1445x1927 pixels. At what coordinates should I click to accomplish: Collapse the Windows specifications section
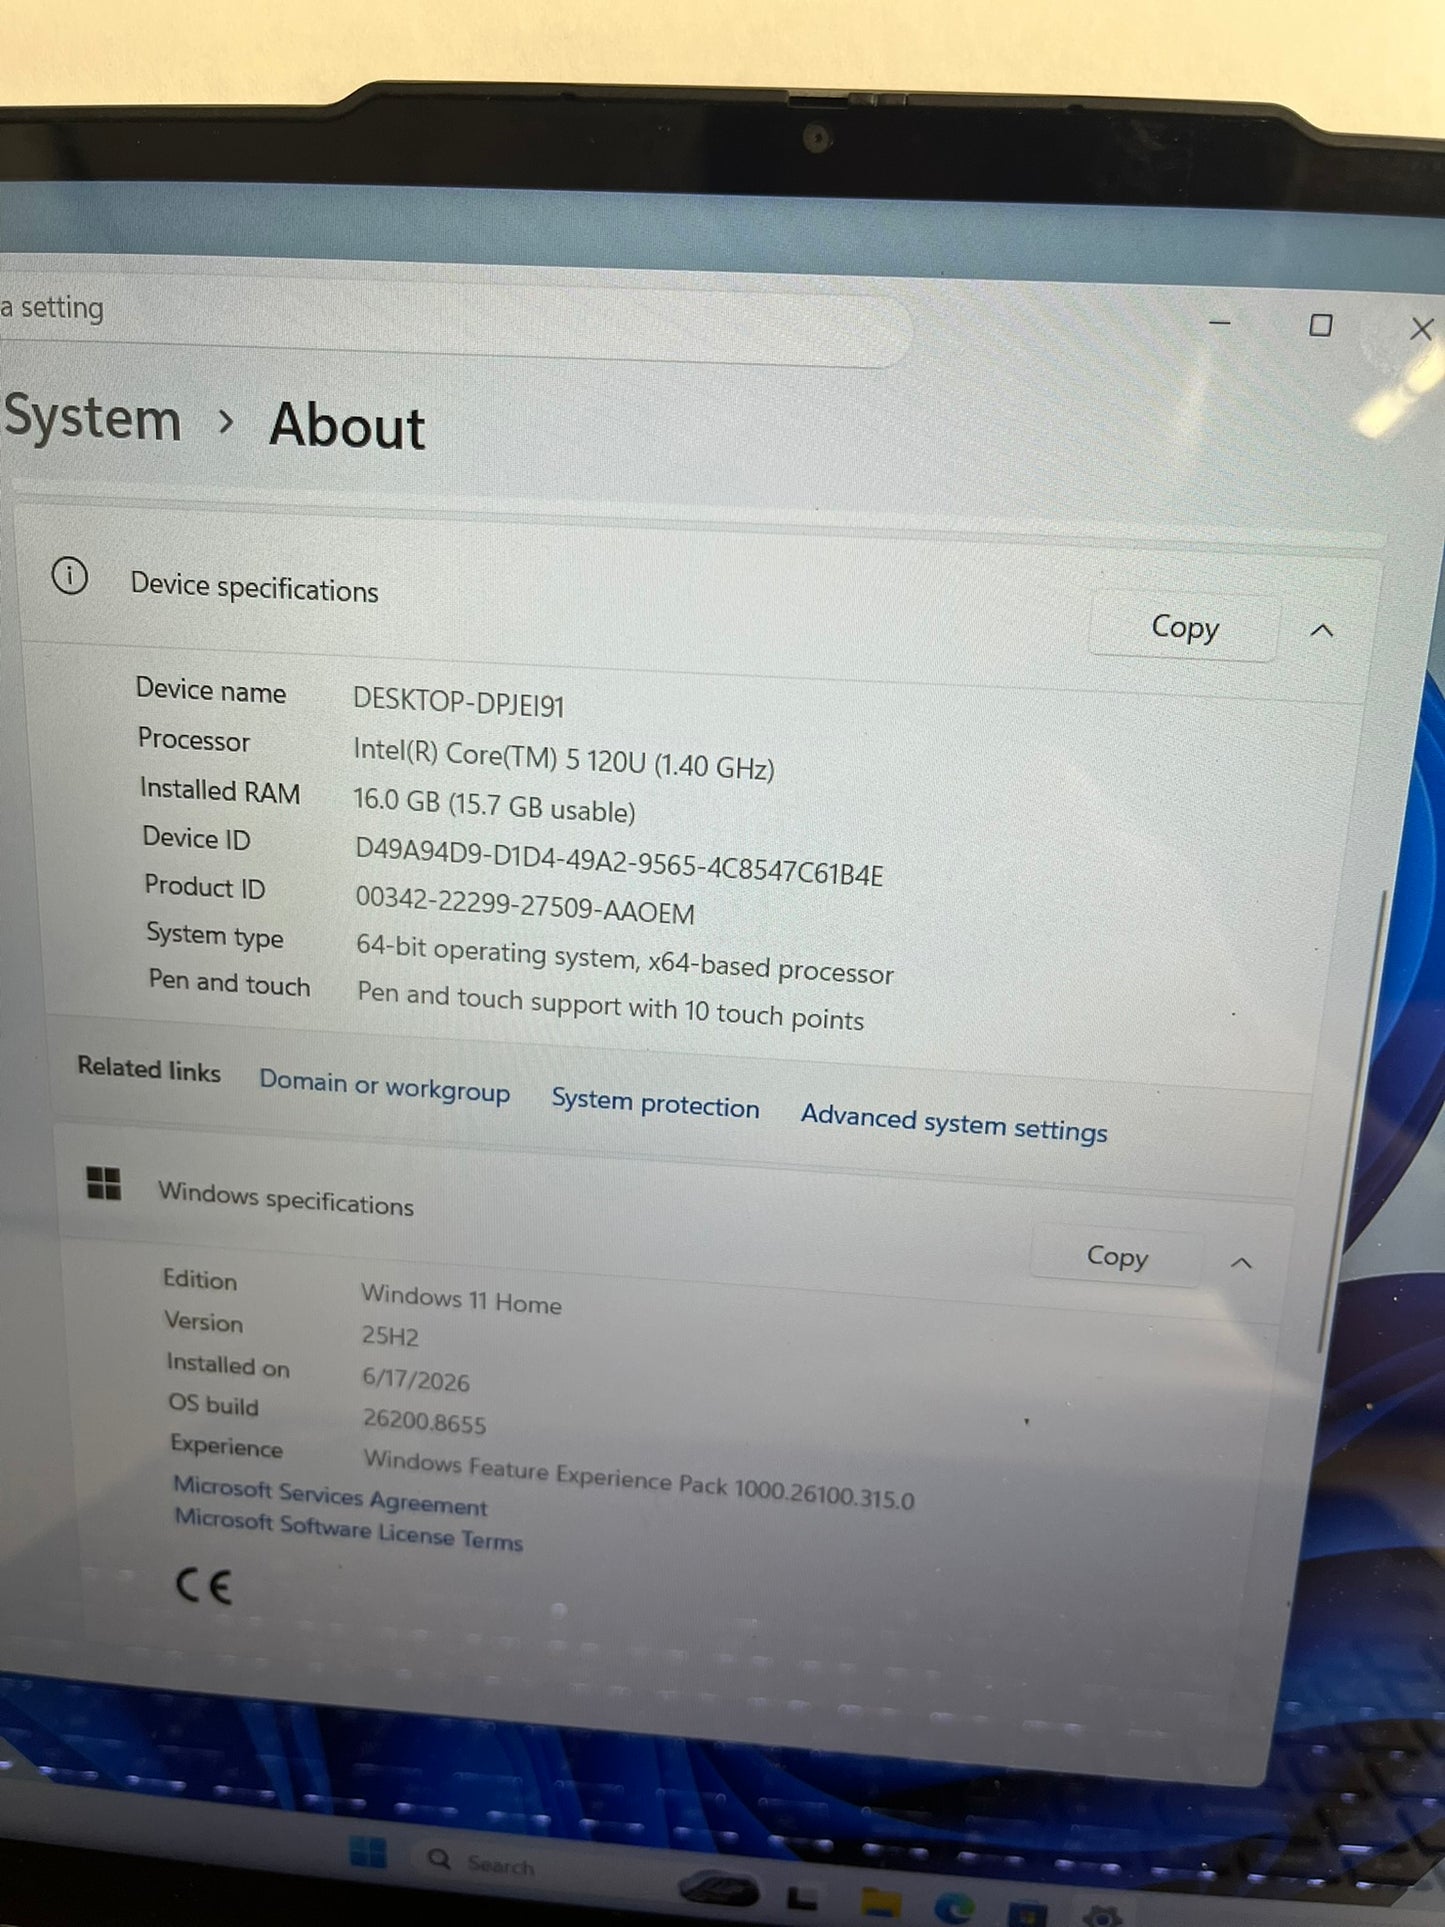click(x=1241, y=1263)
